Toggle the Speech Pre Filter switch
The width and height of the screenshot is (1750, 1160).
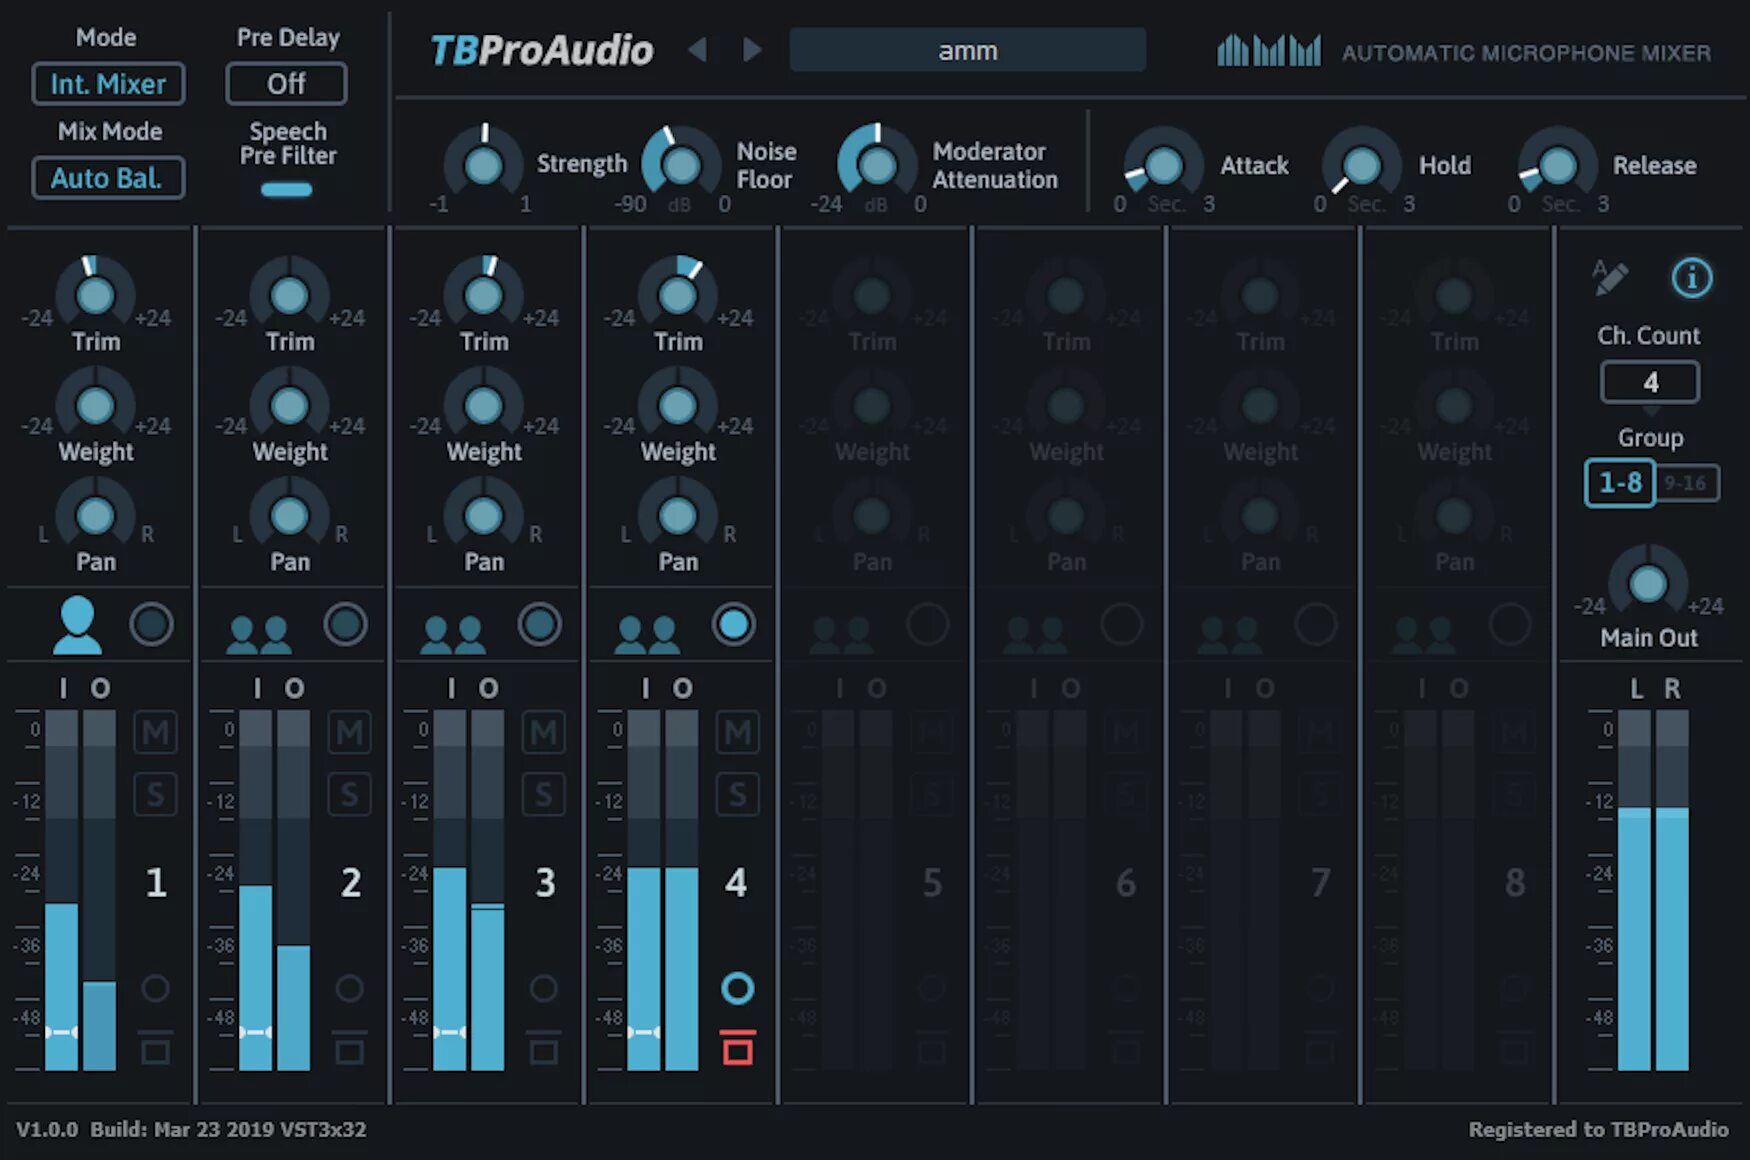click(287, 189)
